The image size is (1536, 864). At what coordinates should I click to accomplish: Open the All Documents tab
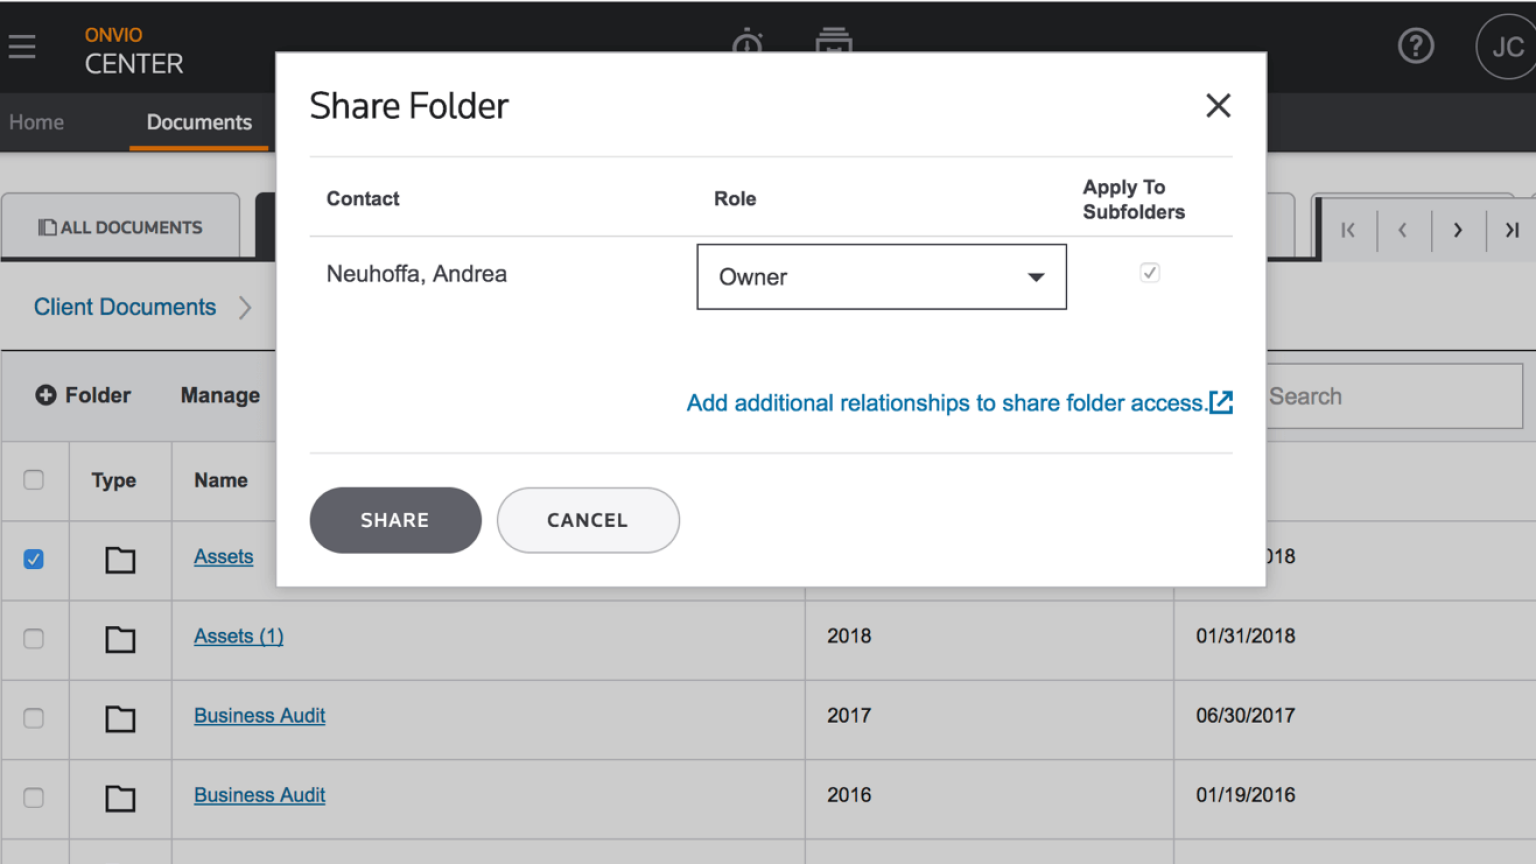[120, 227]
